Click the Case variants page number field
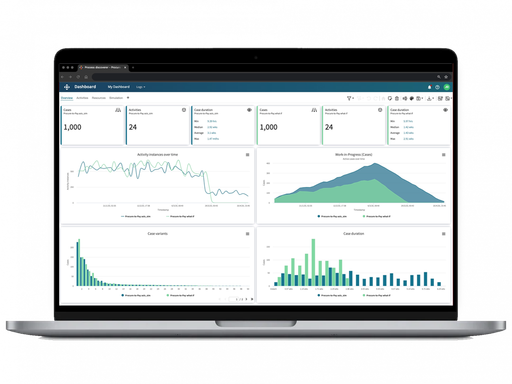 click(233, 299)
